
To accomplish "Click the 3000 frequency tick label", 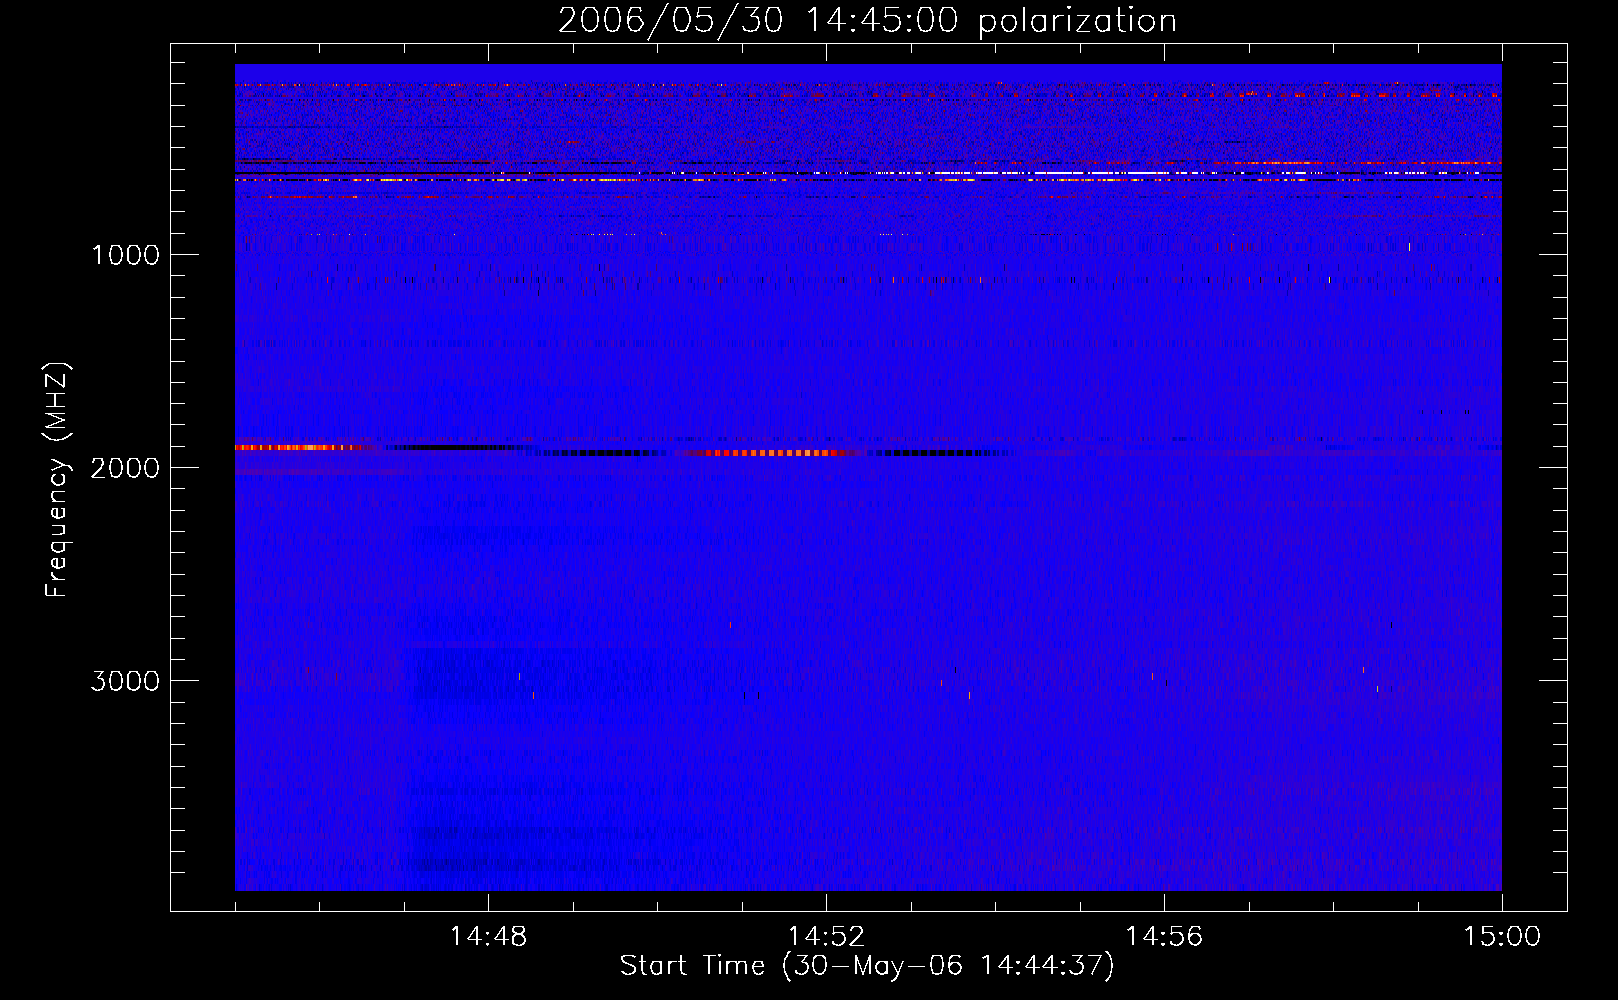I will (x=125, y=681).
